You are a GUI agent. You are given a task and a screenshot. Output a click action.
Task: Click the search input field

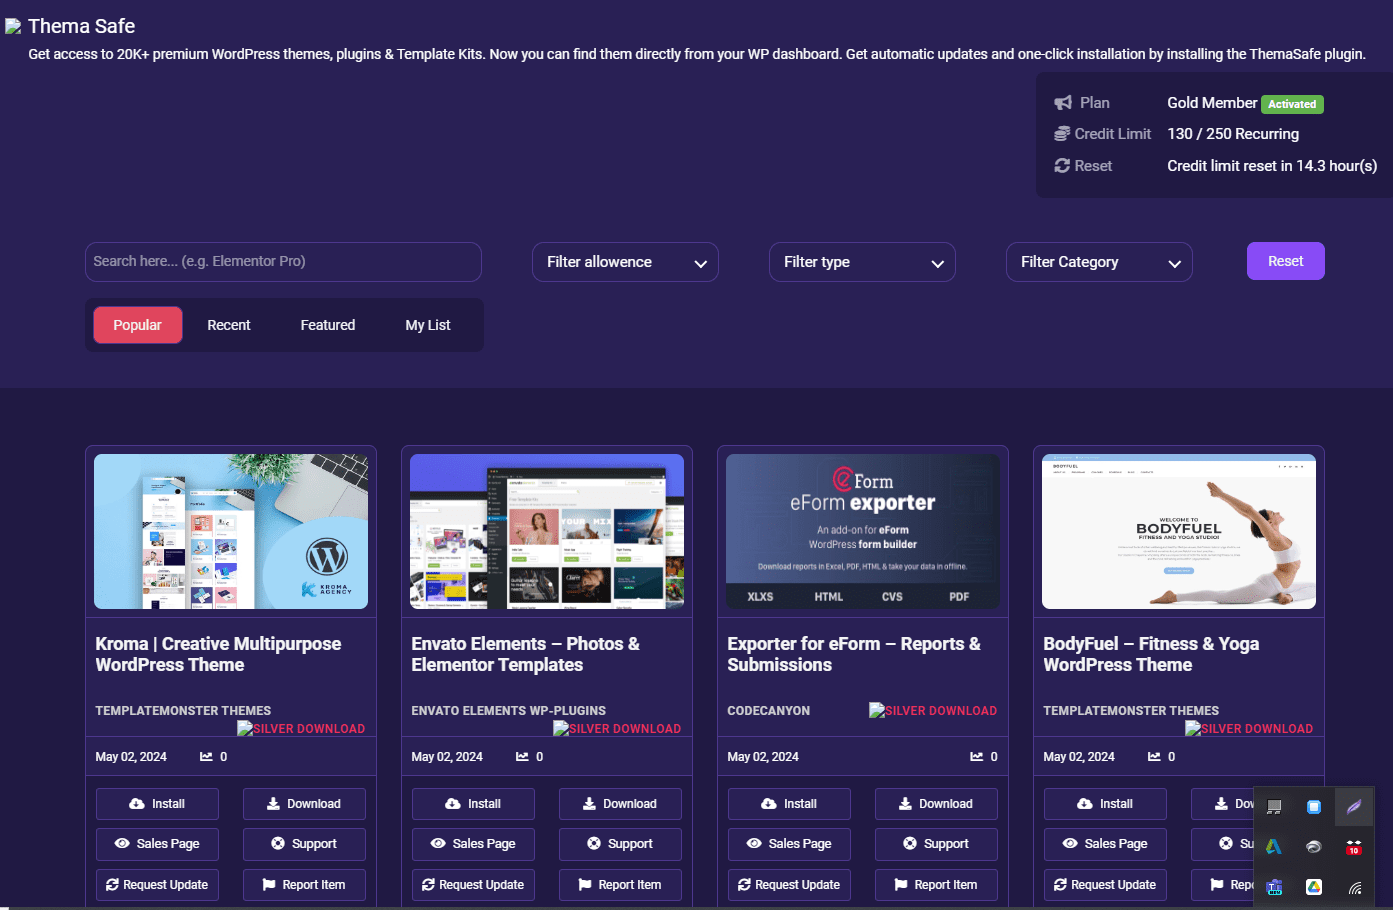[x=283, y=261]
